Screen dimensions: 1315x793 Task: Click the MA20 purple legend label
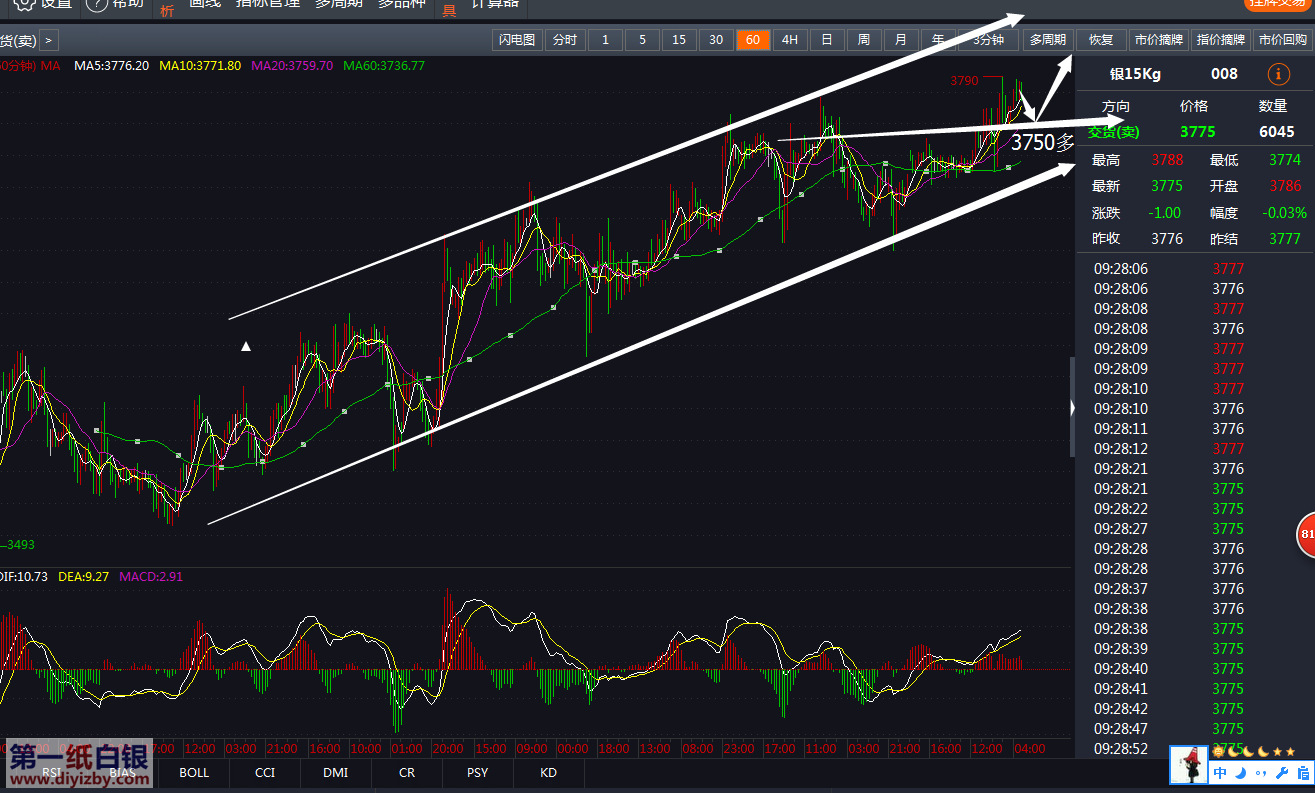click(292, 66)
